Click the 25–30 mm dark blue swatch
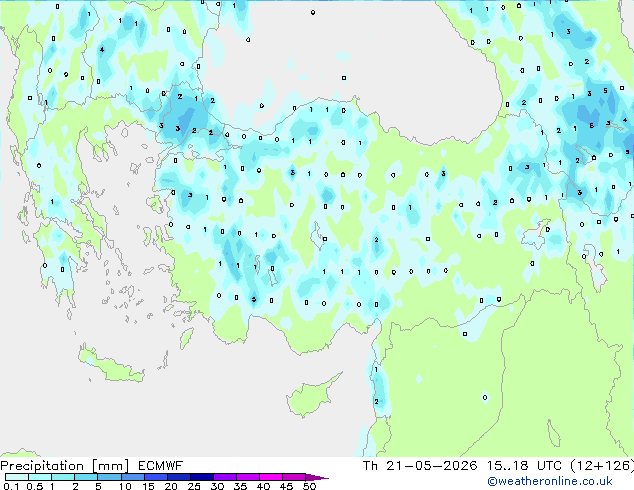This screenshot has width=634, height=490. 201,477
